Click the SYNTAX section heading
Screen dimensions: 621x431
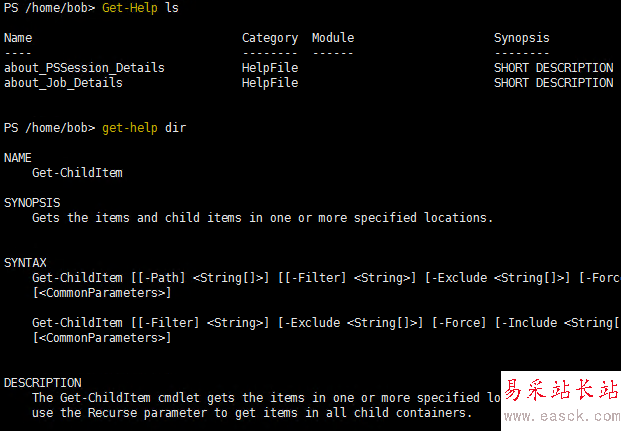coord(25,263)
